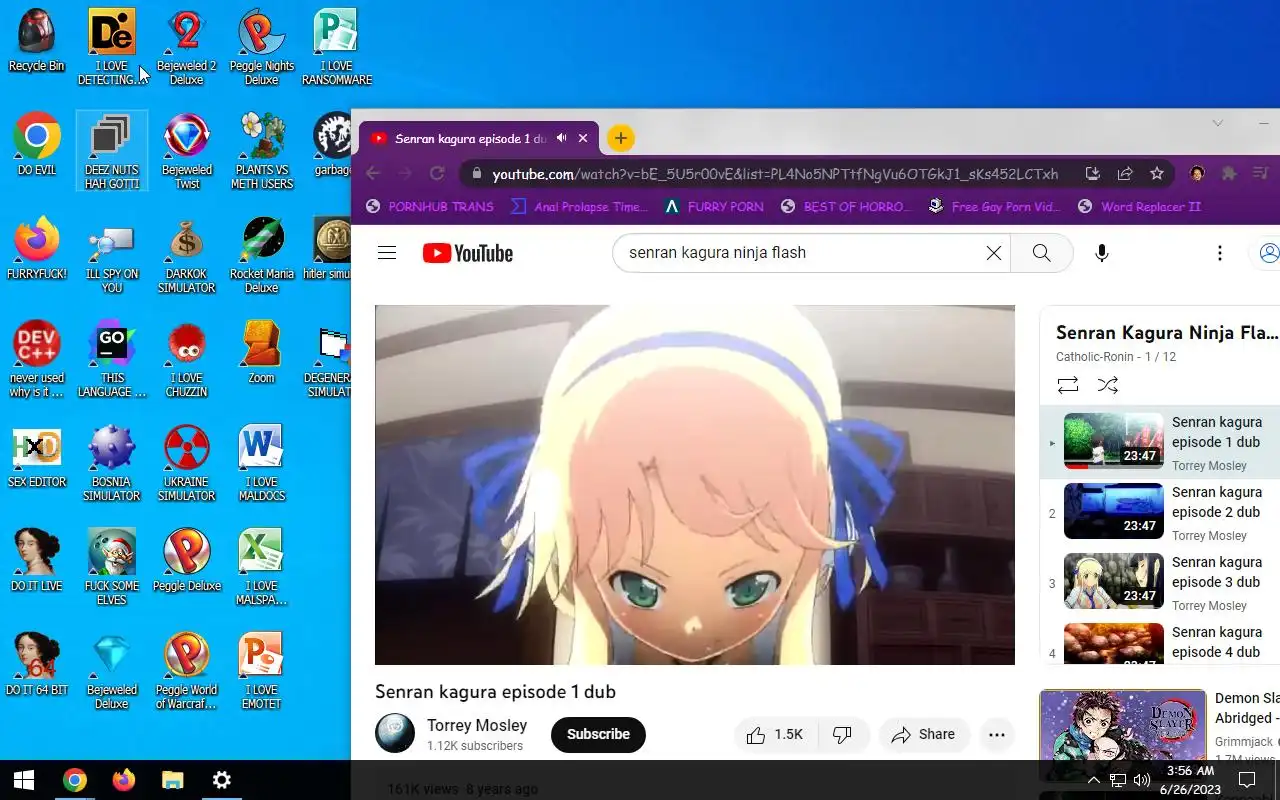Click the main video player

point(695,485)
